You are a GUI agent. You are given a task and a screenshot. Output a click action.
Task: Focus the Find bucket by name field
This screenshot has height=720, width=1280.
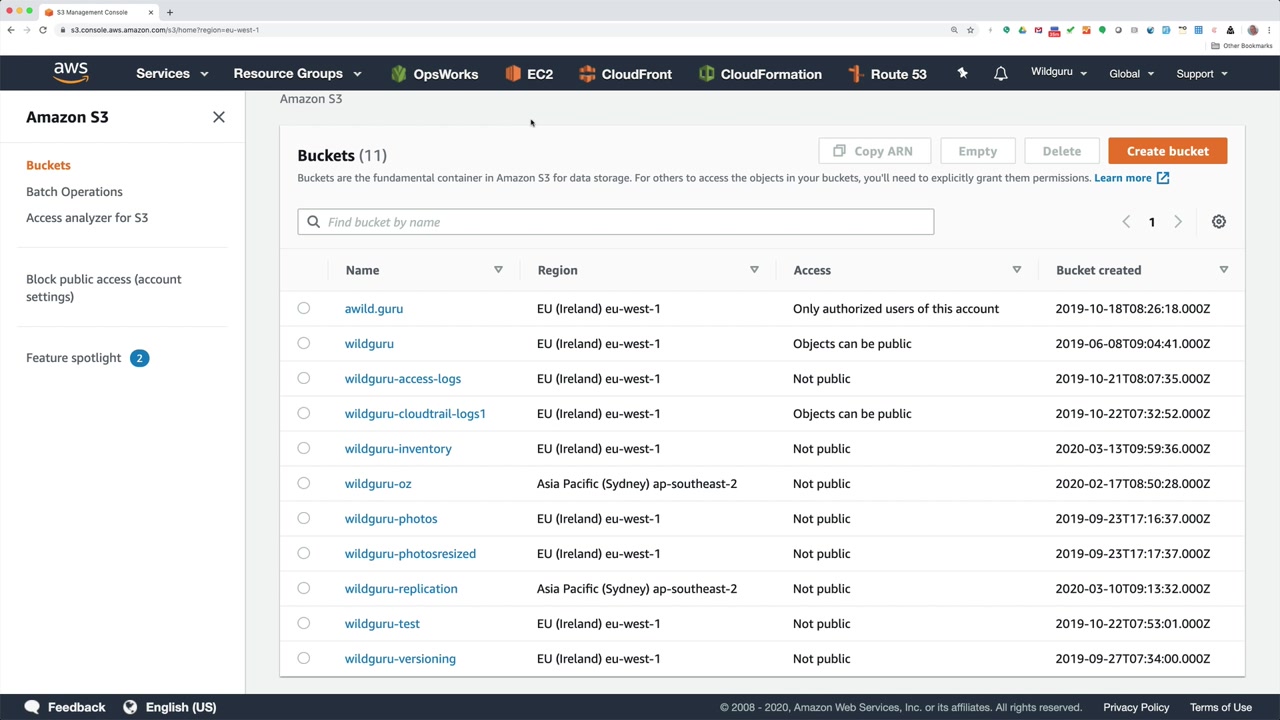click(x=615, y=222)
